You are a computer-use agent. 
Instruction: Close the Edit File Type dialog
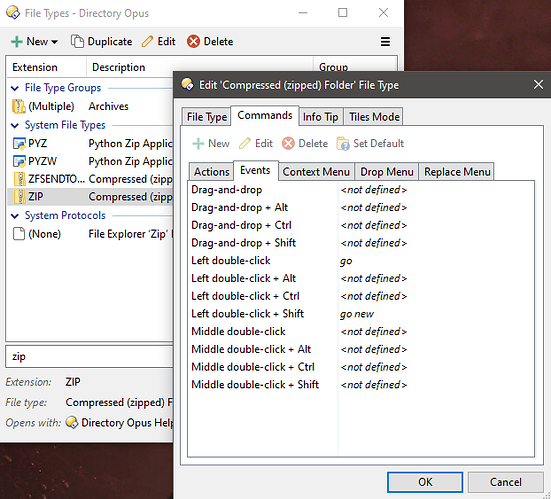coord(538,85)
